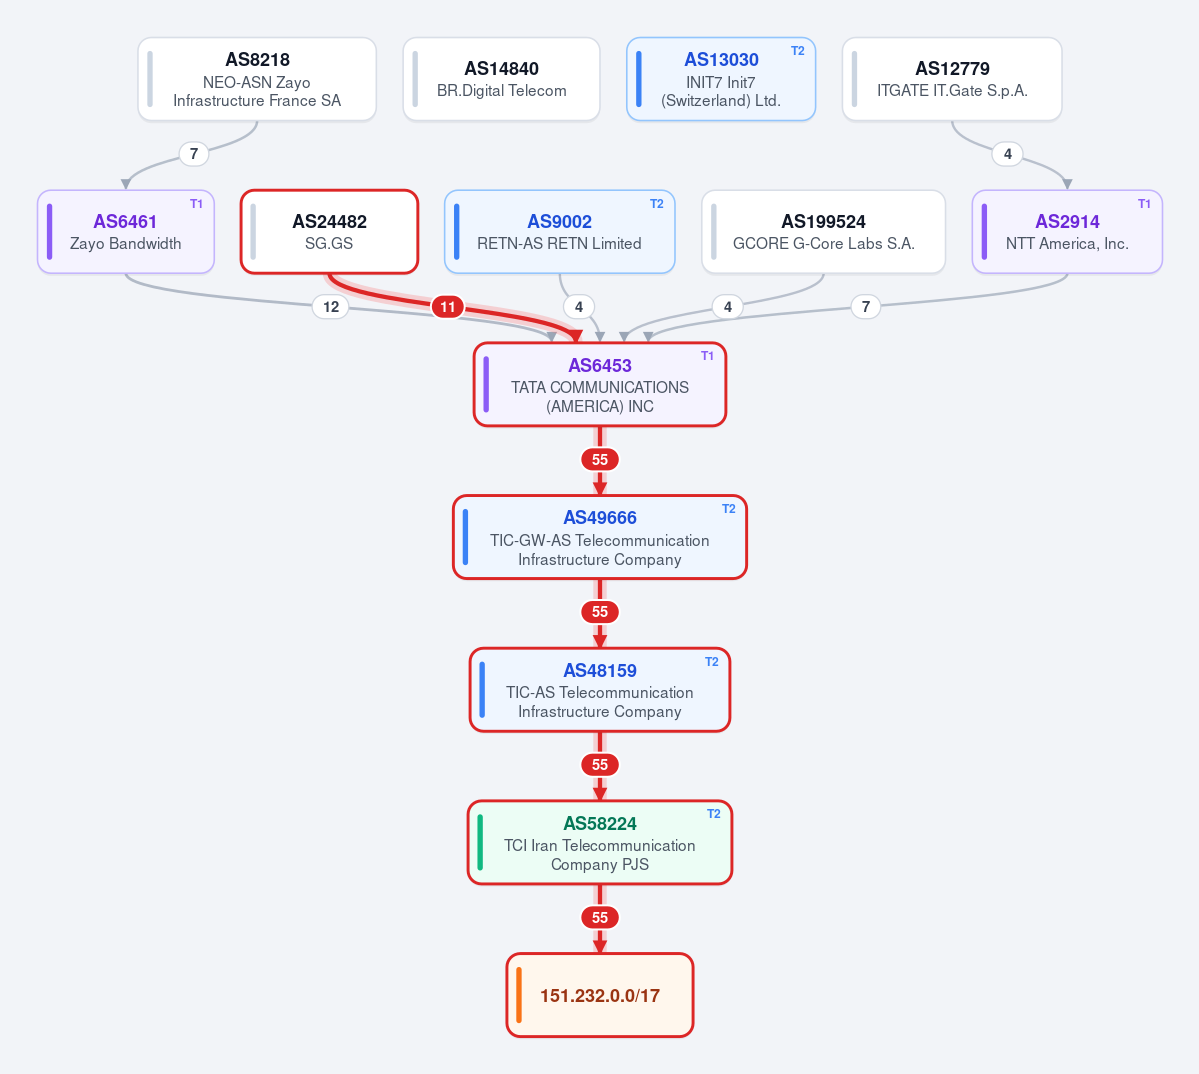Select the AS2914 NTT America node

pyautogui.click(x=1067, y=232)
